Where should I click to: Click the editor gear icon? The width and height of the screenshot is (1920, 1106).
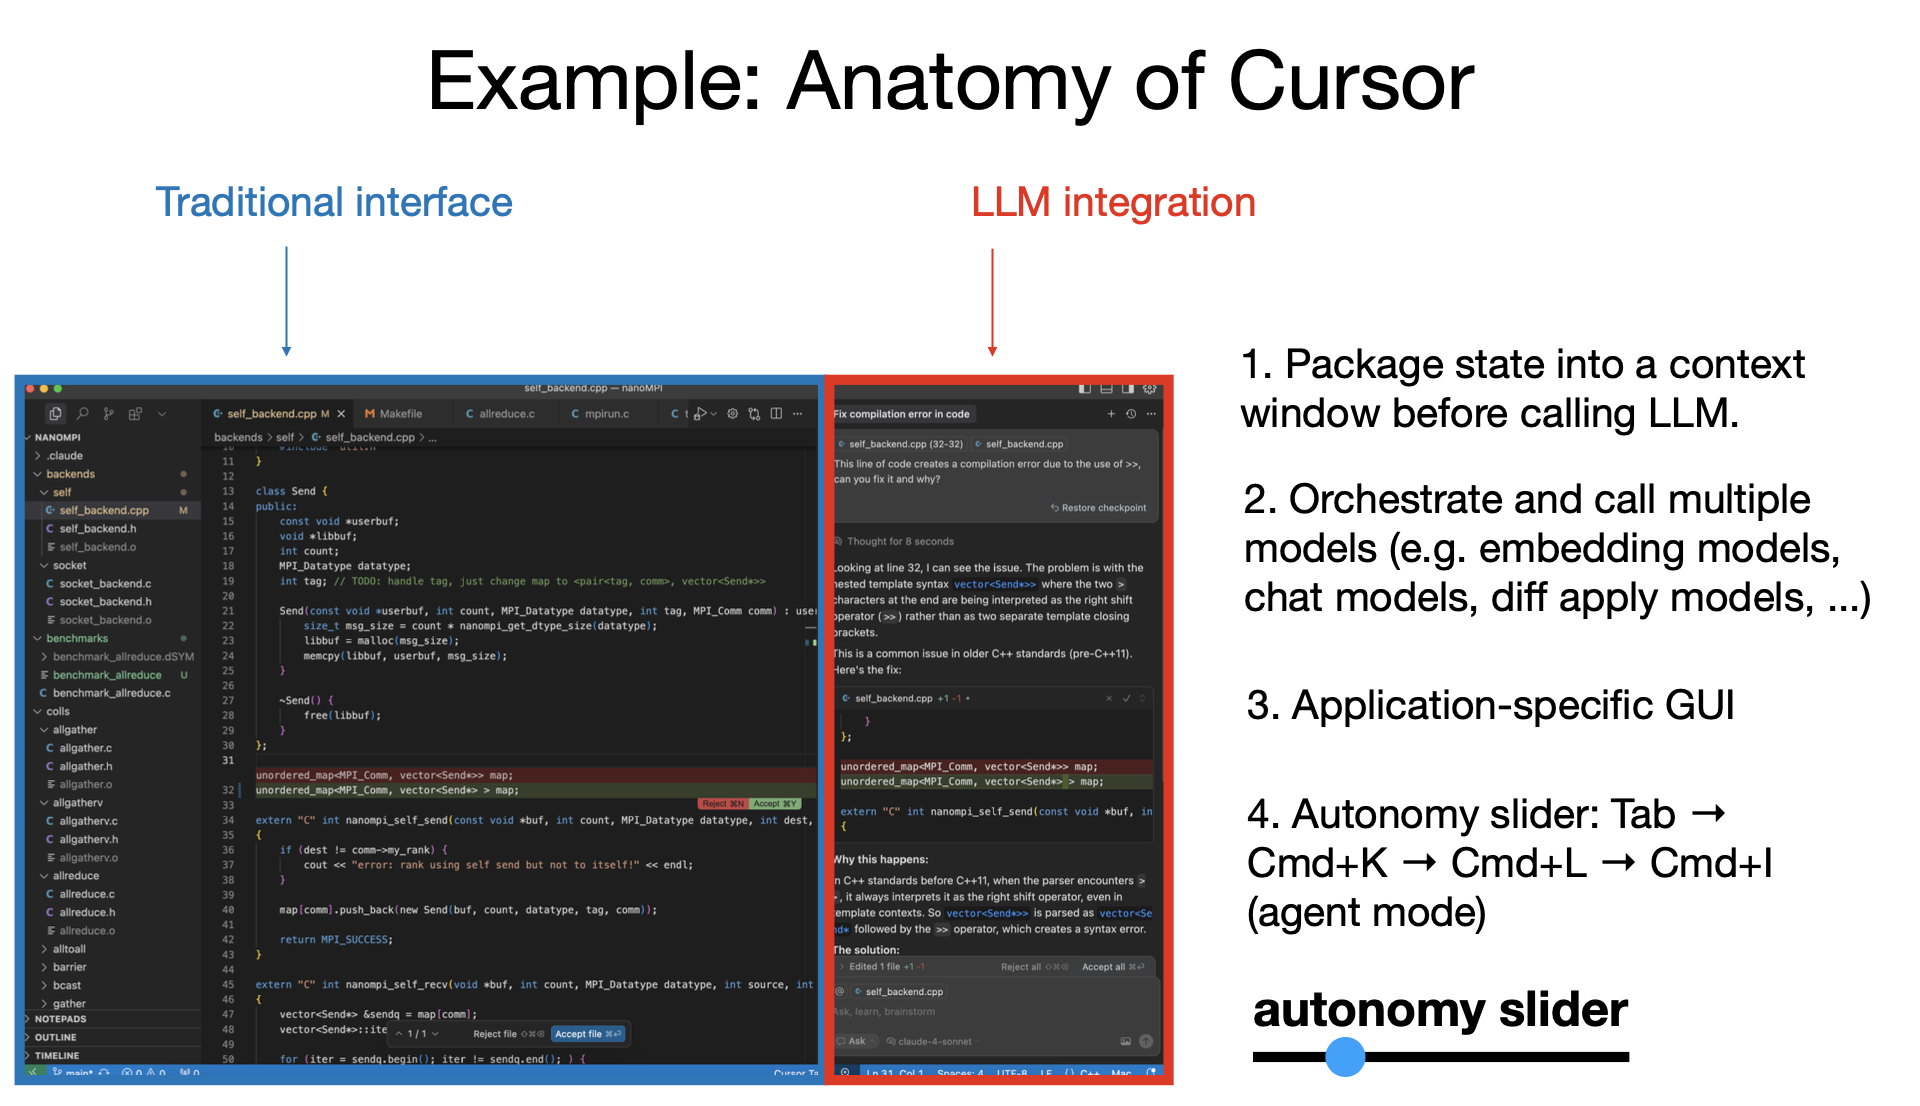click(x=732, y=413)
